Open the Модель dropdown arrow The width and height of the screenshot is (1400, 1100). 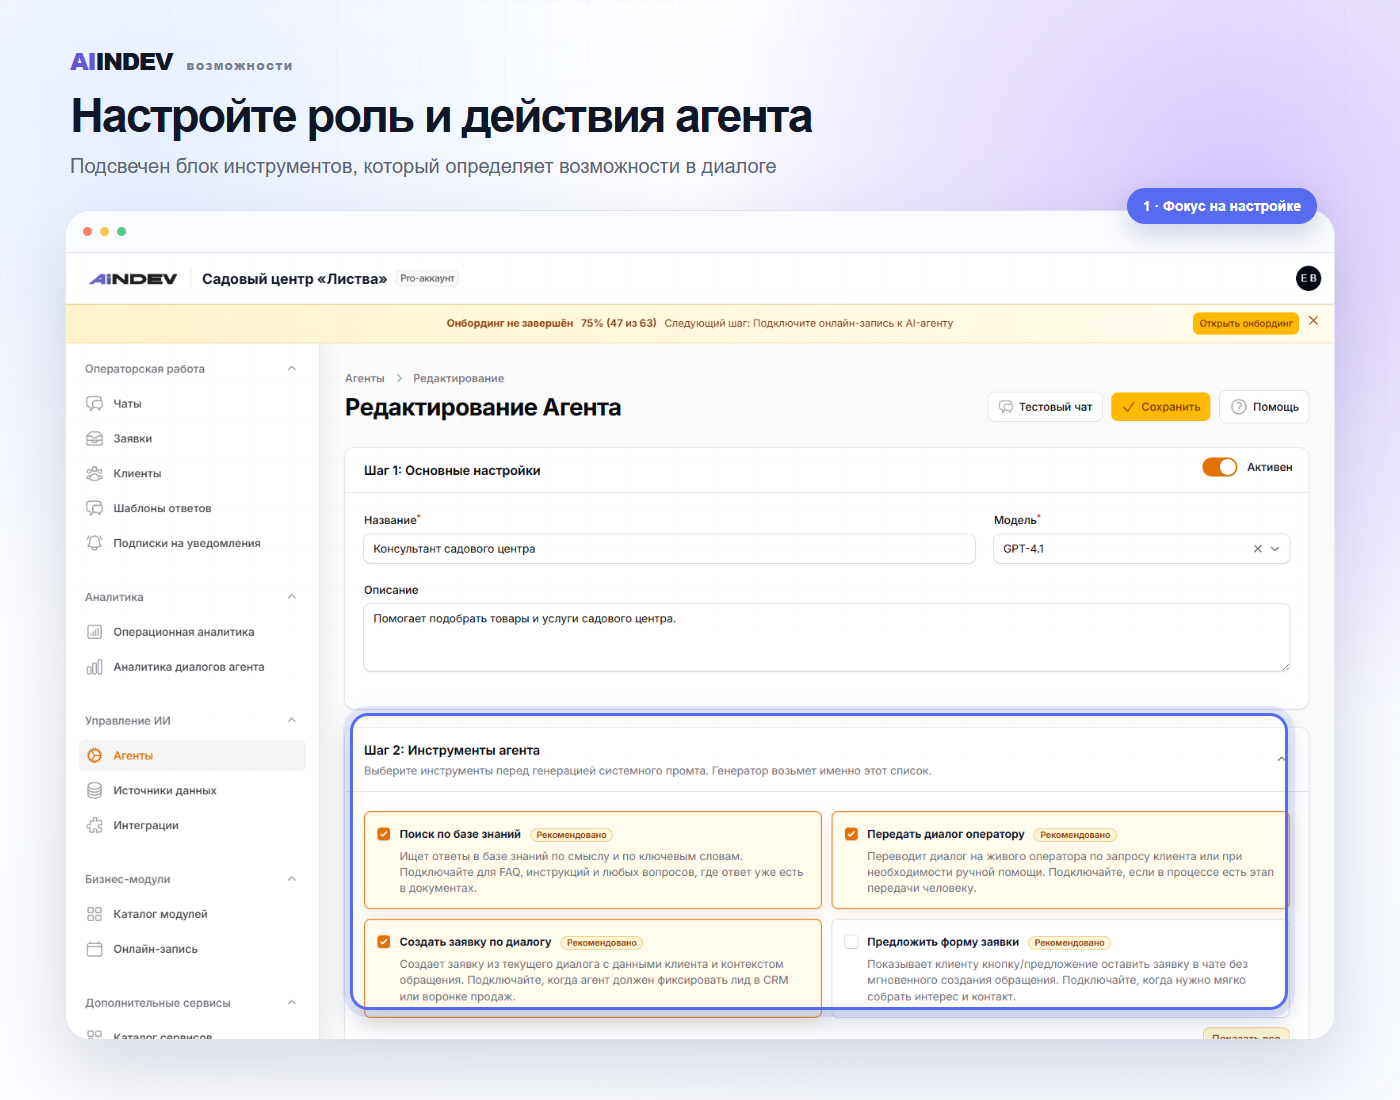coord(1275,549)
